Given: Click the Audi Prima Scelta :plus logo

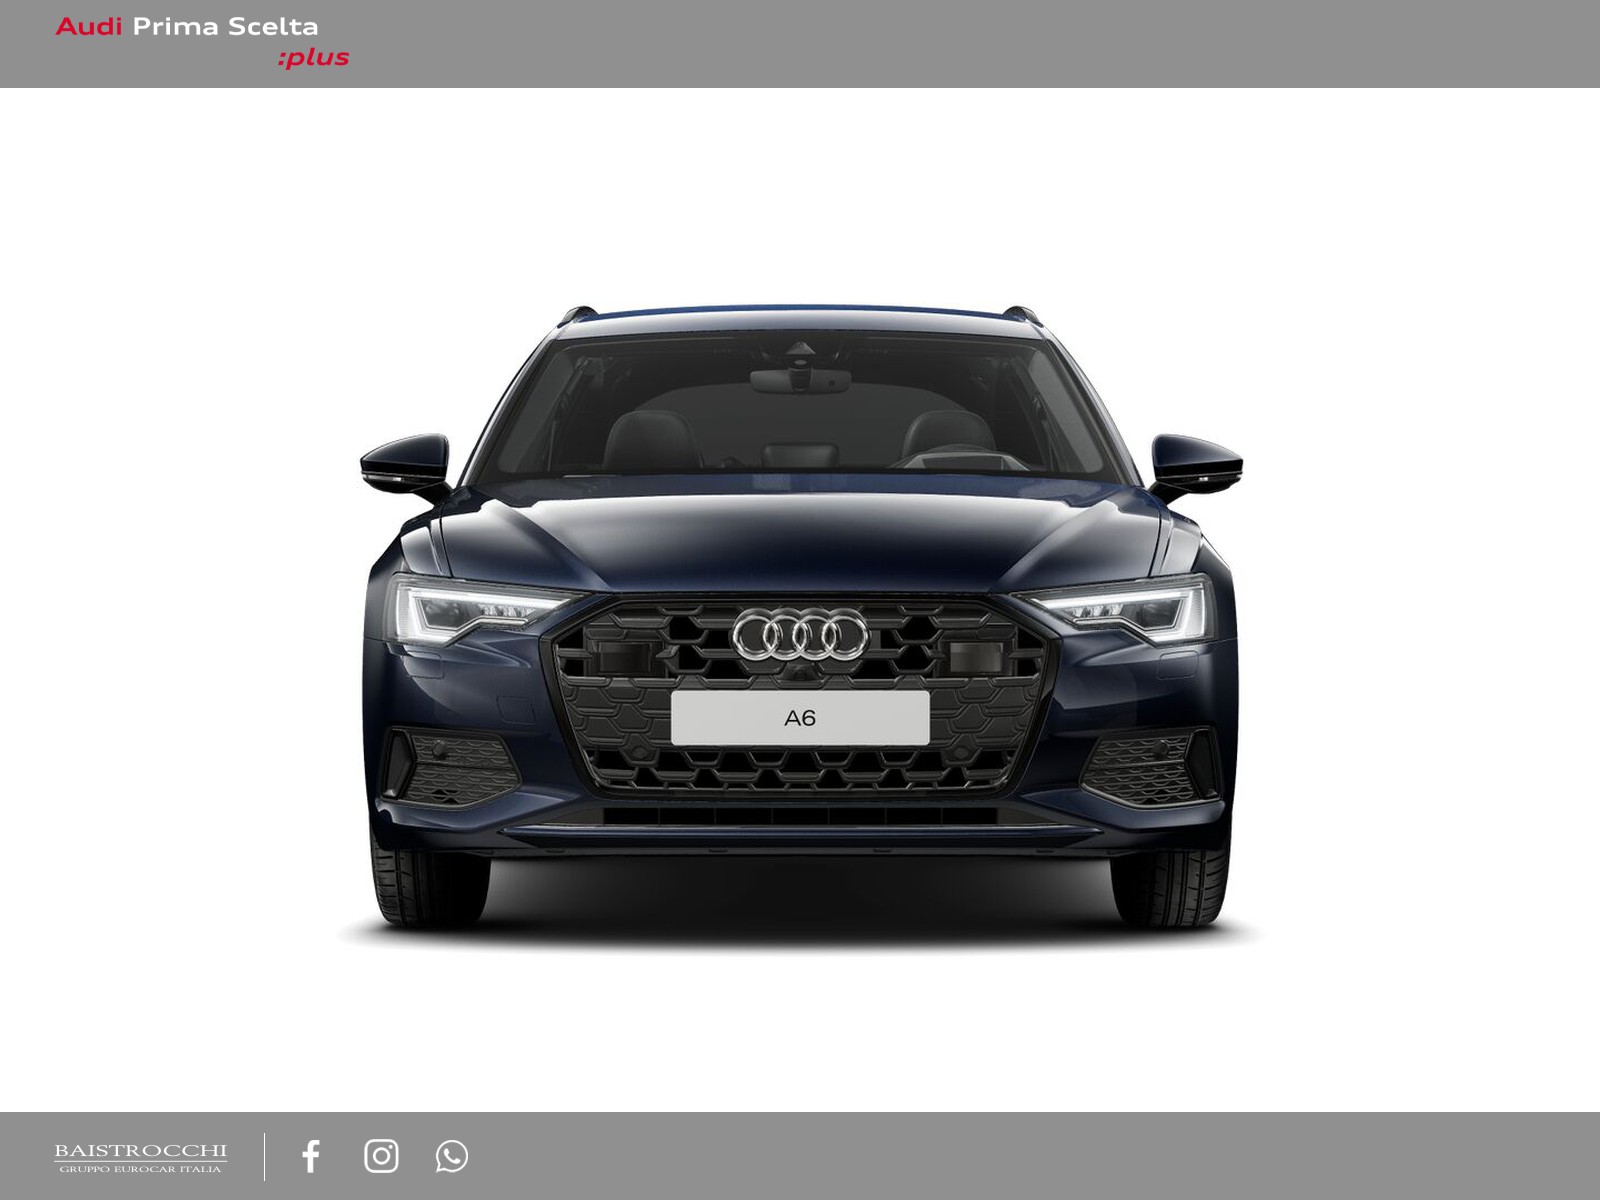Looking at the screenshot, I should 202,42.
